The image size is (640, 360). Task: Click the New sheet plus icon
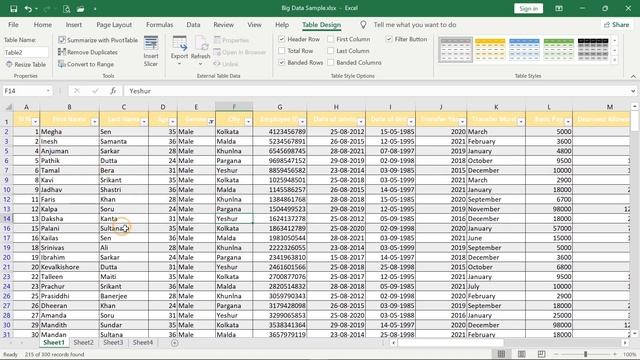[x=175, y=343]
